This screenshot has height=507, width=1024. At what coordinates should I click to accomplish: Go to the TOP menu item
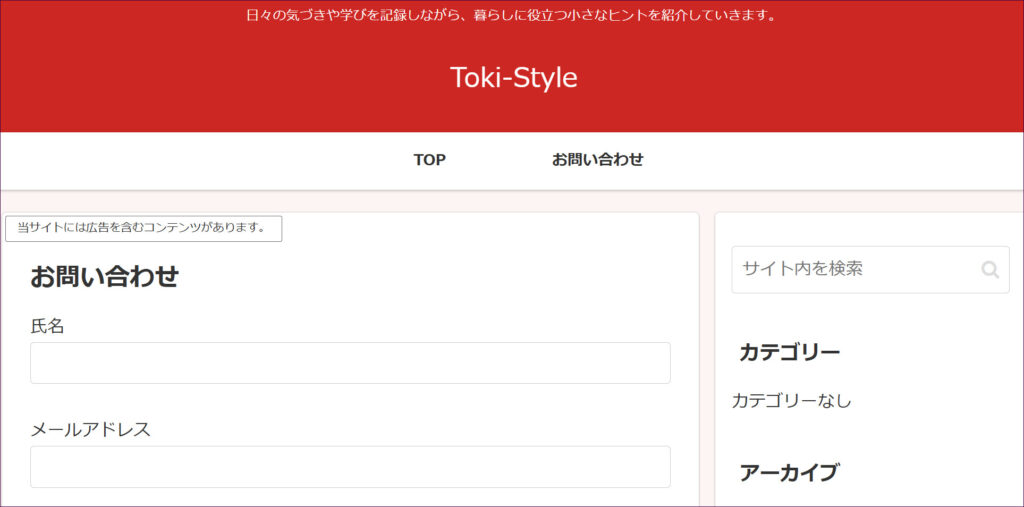(x=429, y=160)
